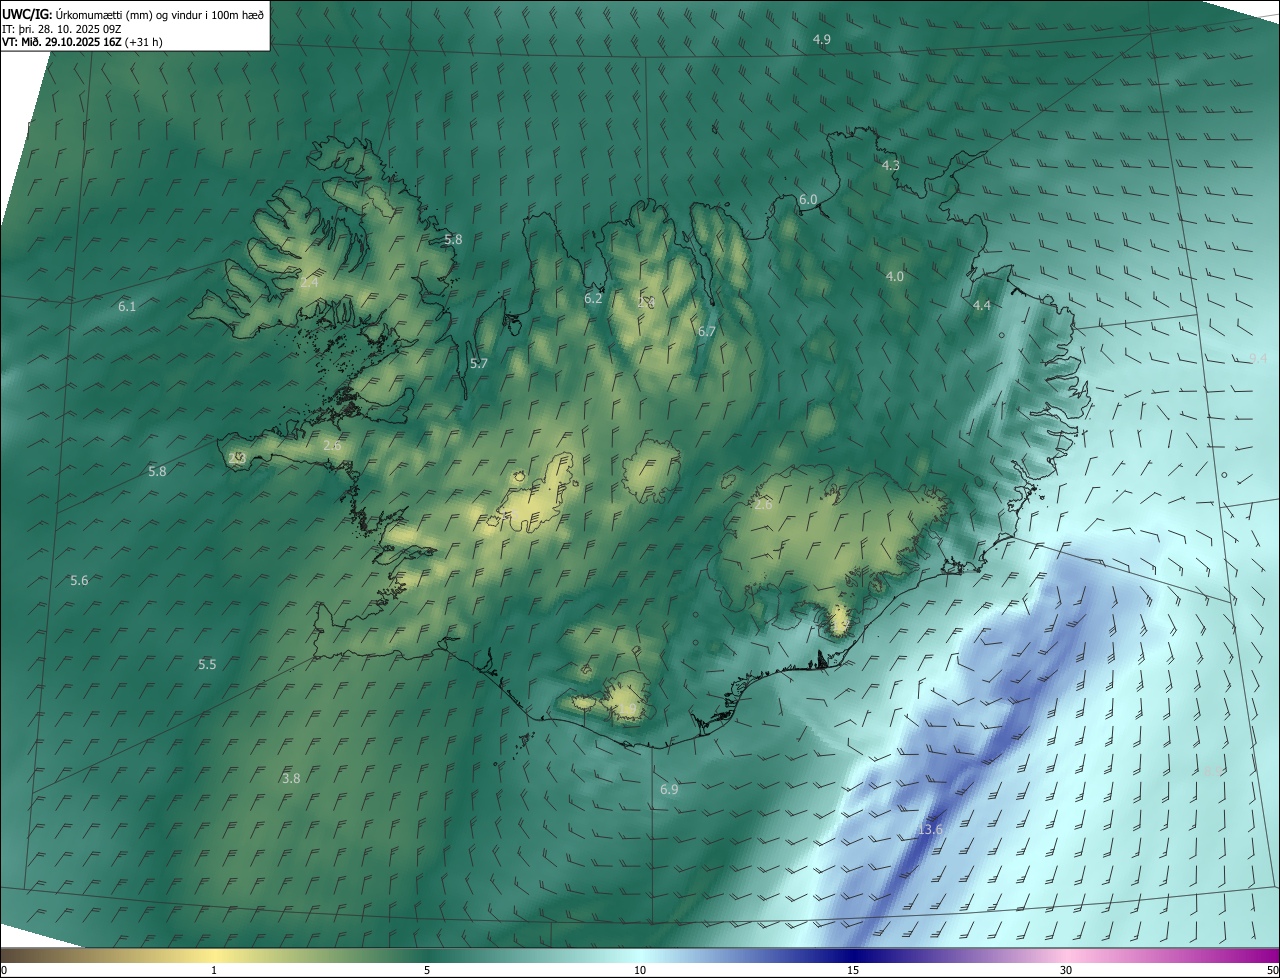This screenshot has width=1280, height=978.
Task: Select the 5.5 map value
Action: click(x=207, y=664)
